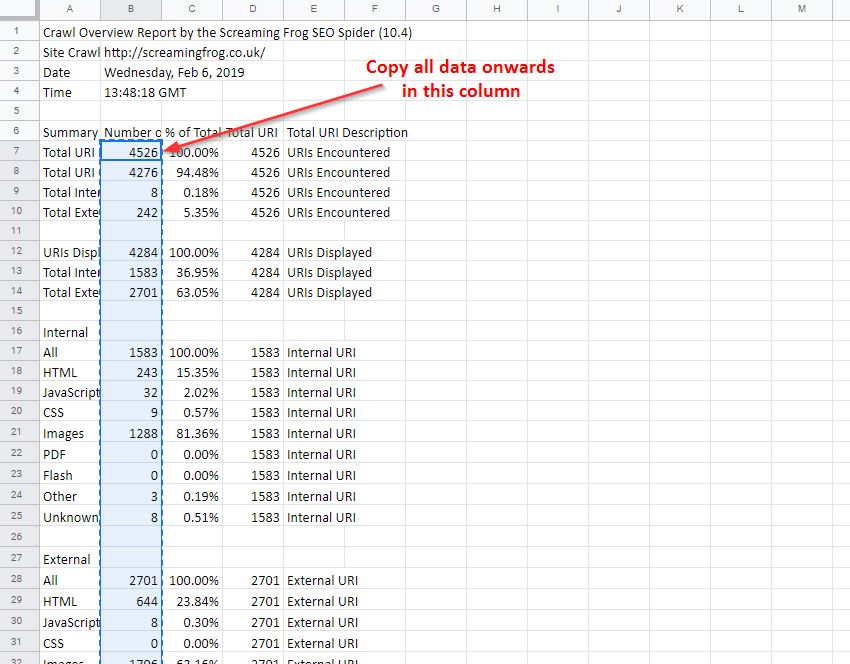The height and width of the screenshot is (664, 850).
Task: Select the 'Total URI Description' header cell
Action: [x=347, y=132]
